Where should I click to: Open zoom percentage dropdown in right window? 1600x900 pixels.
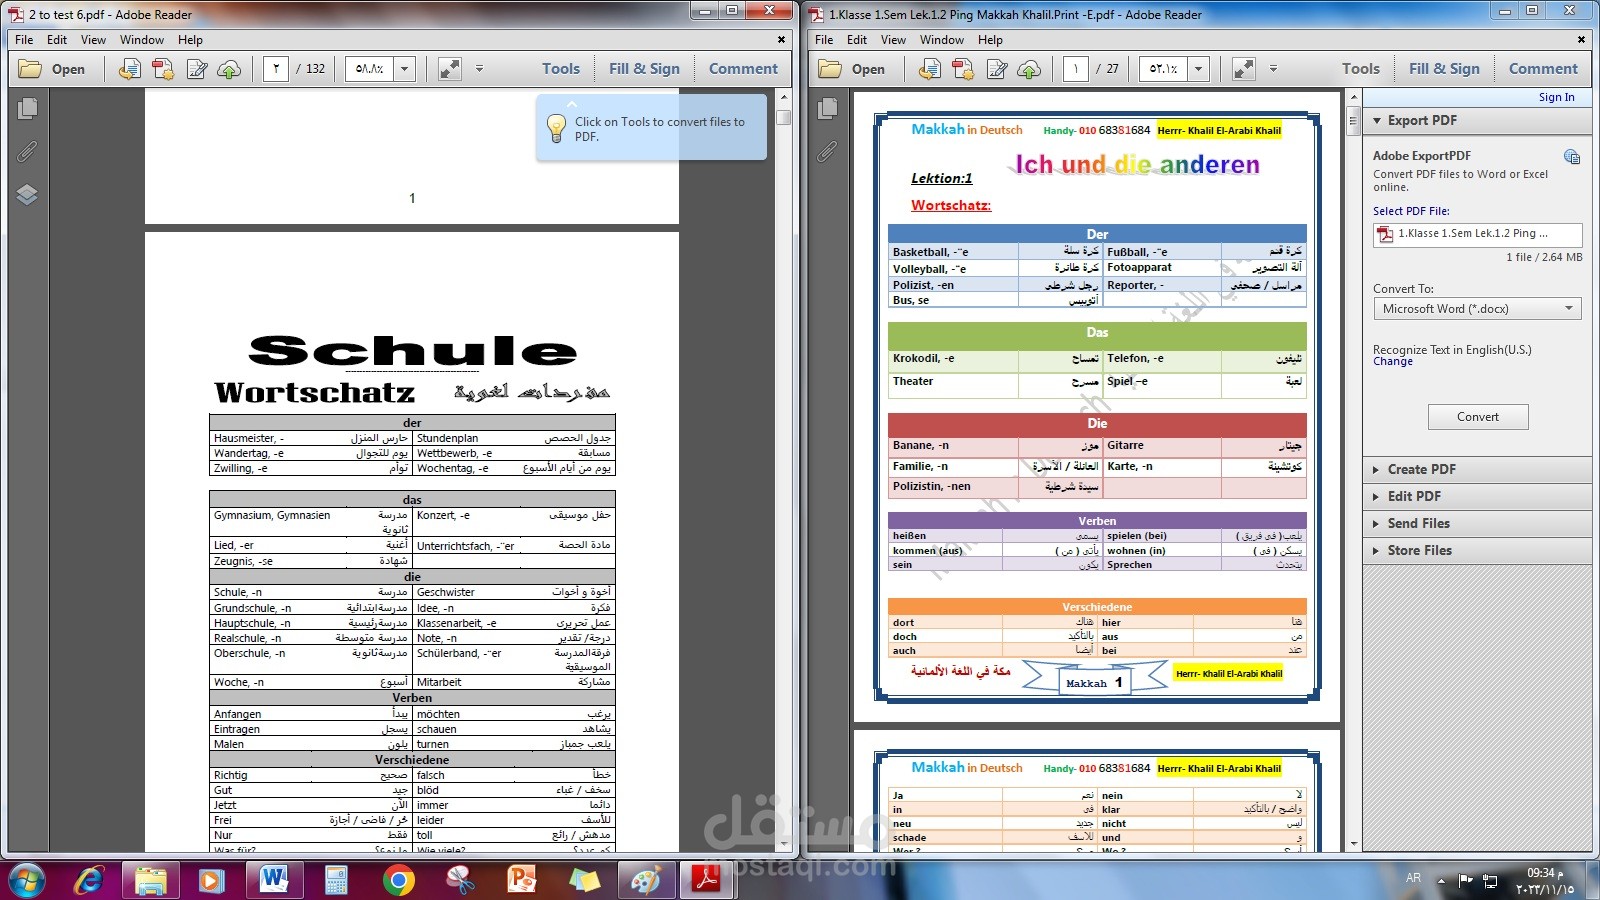click(x=1199, y=69)
